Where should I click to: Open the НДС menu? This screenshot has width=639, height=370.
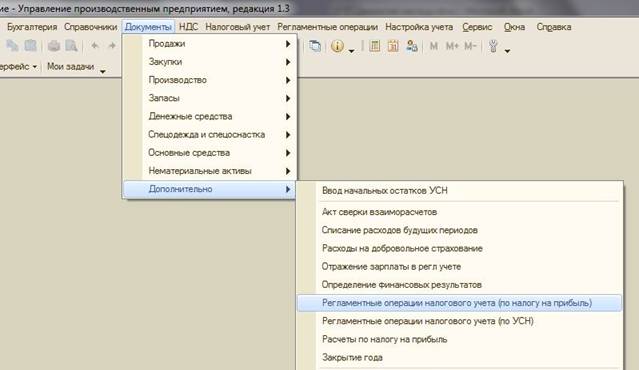[188, 27]
